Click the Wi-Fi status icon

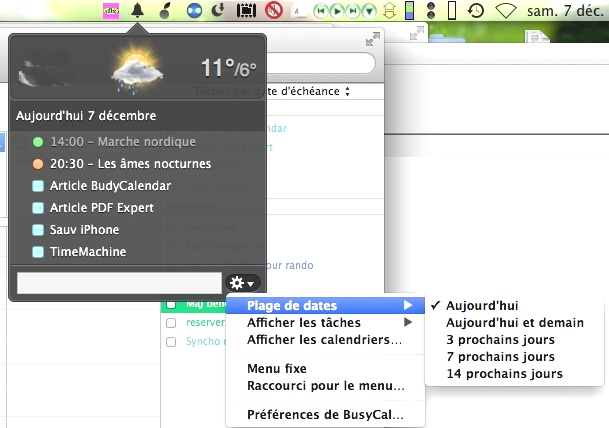(507, 12)
